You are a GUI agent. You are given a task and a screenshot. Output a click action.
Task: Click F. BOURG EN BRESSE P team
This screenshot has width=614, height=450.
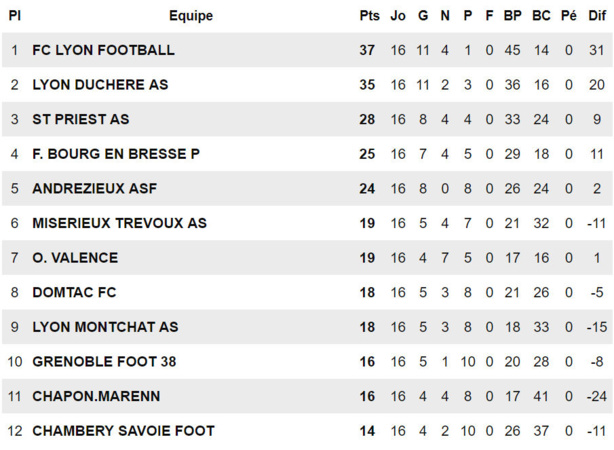[116, 154]
